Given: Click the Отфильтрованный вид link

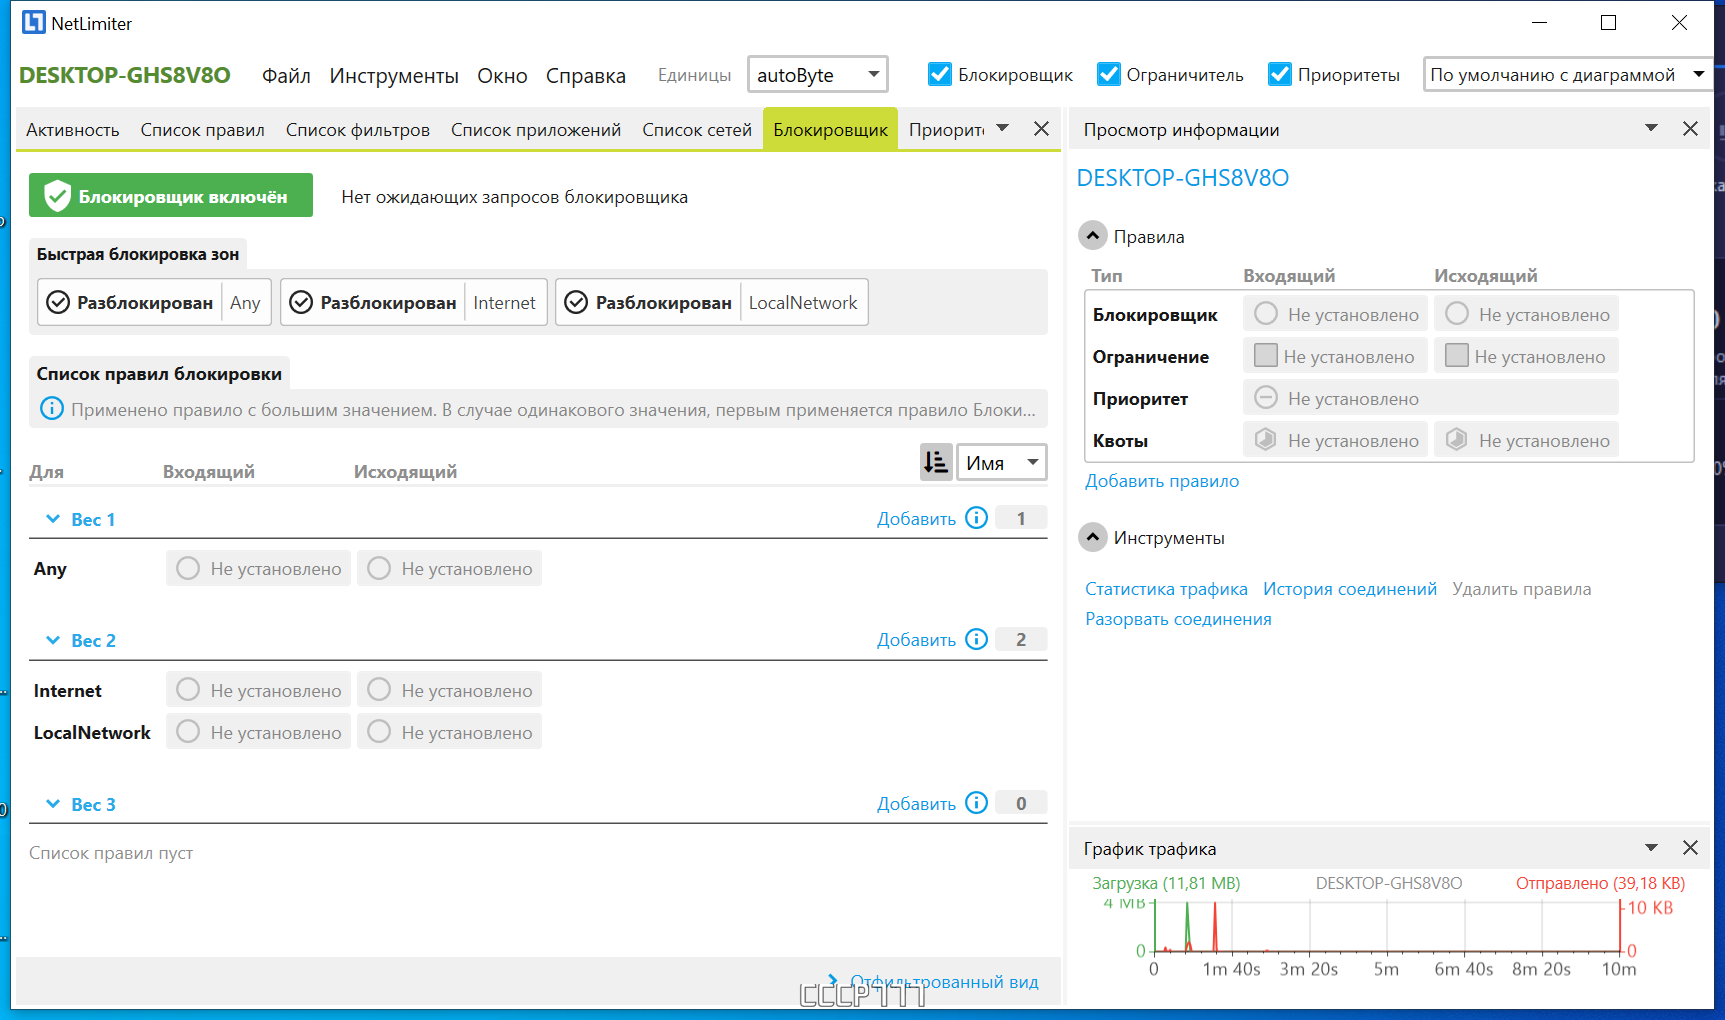Looking at the screenshot, I should pyautogui.click(x=944, y=981).
